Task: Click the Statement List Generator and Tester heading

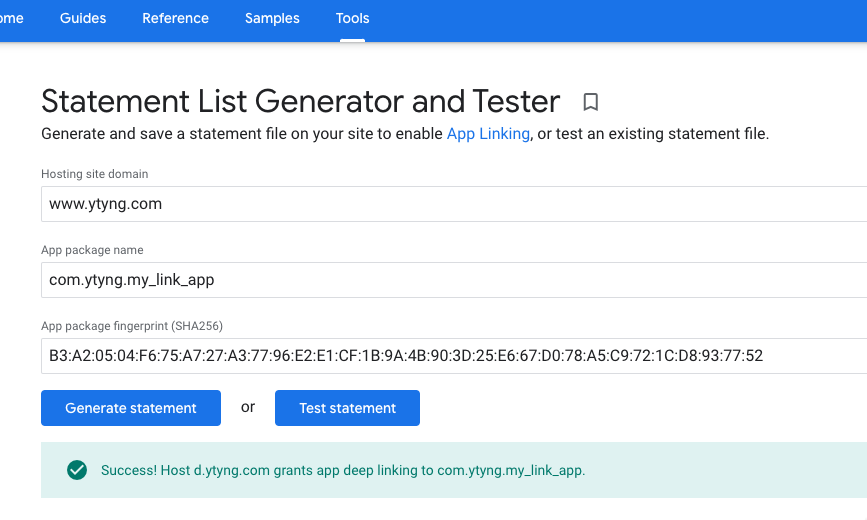Action: point(300,101)
